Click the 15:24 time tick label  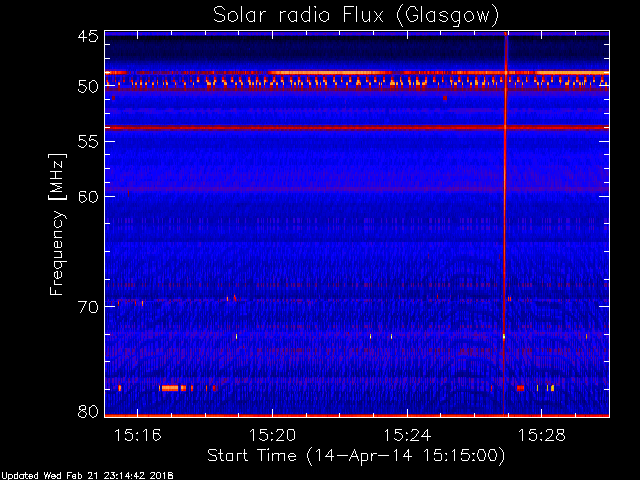(x=407, y=436)
